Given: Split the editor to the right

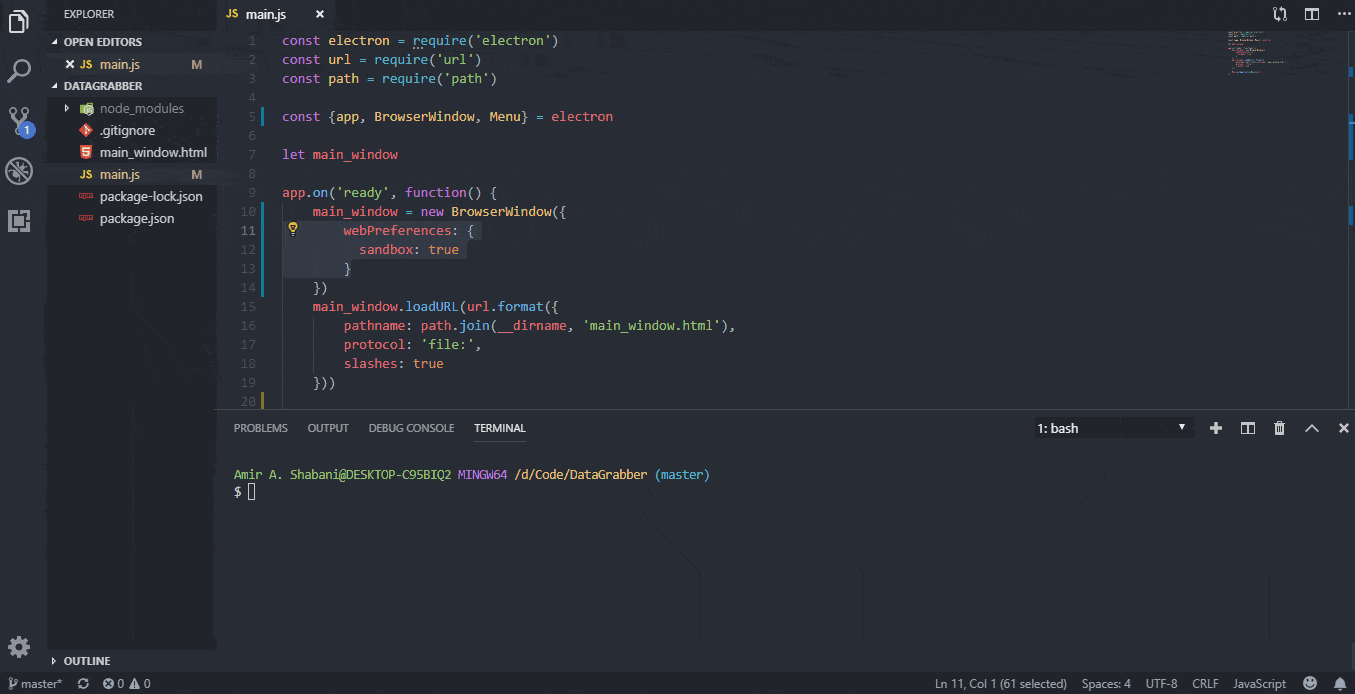Looking at the screenshot, I should coord(1311,14).
